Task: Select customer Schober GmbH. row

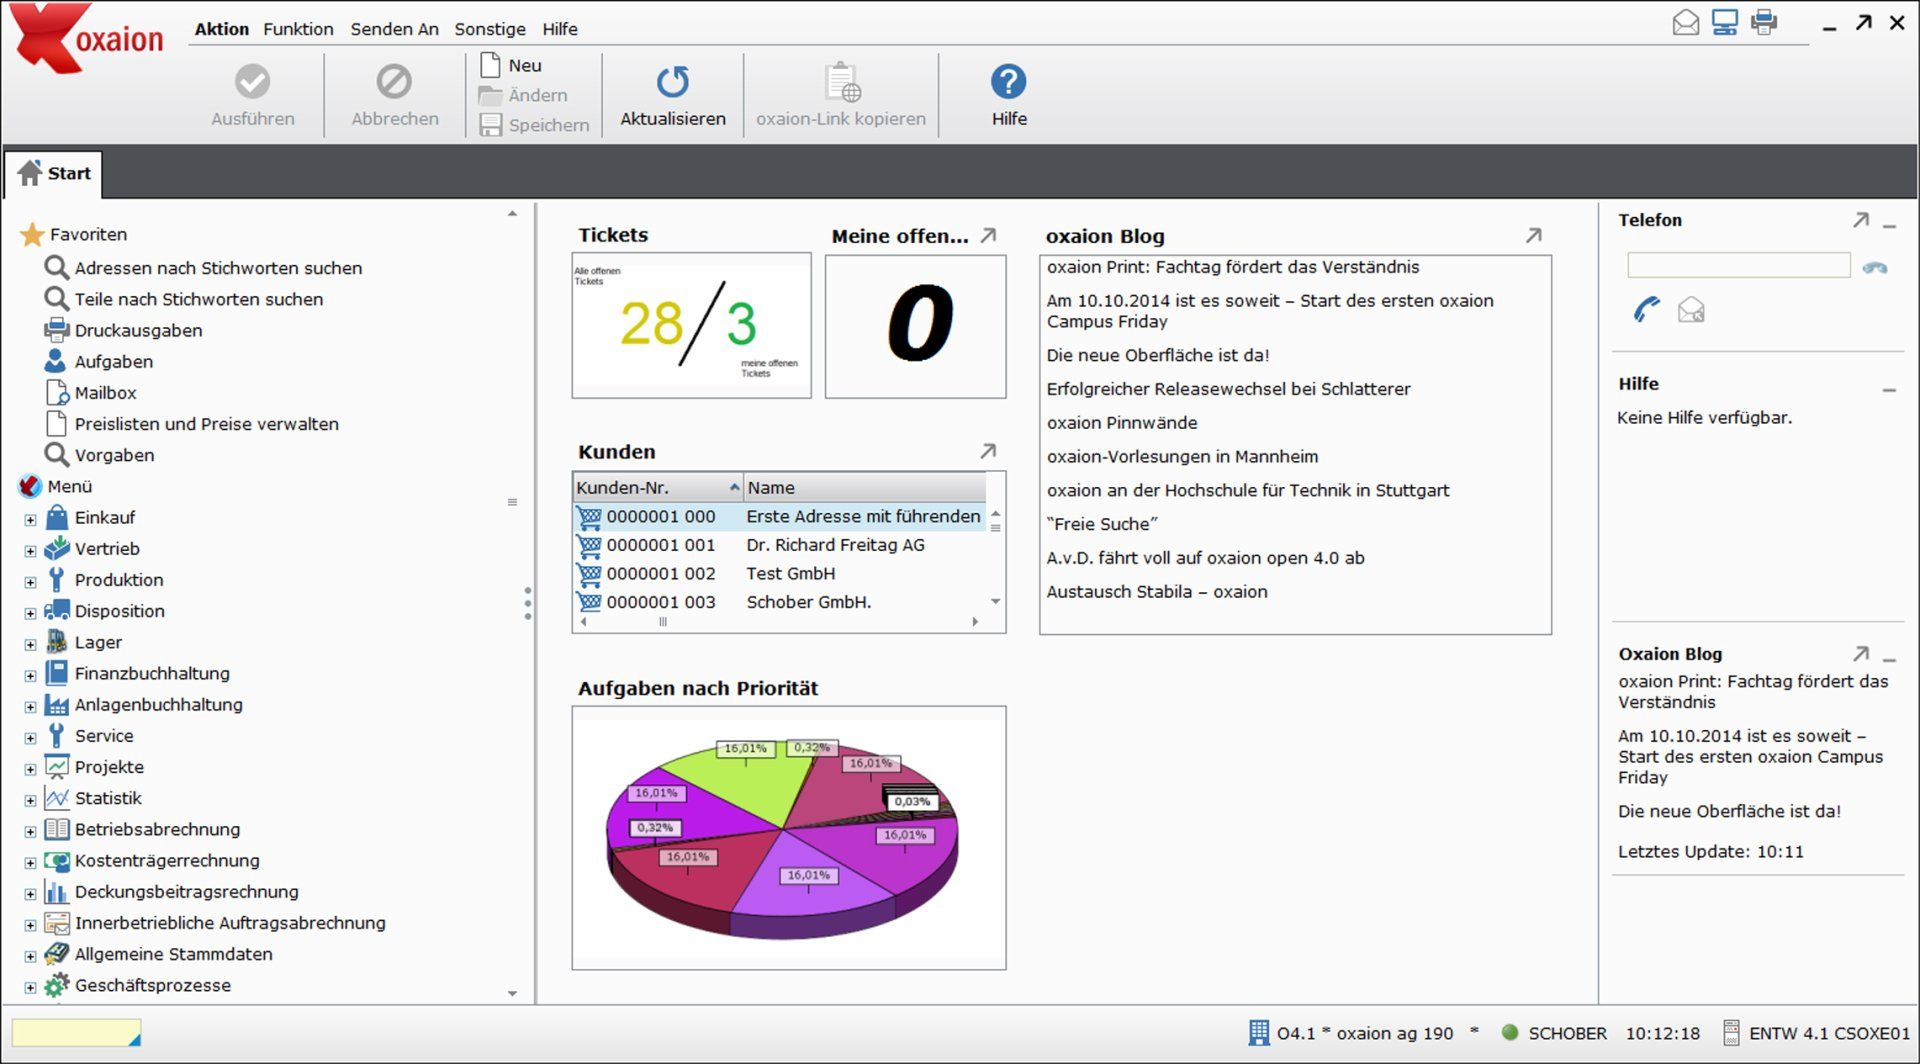Action: click(x=780, y=602)
